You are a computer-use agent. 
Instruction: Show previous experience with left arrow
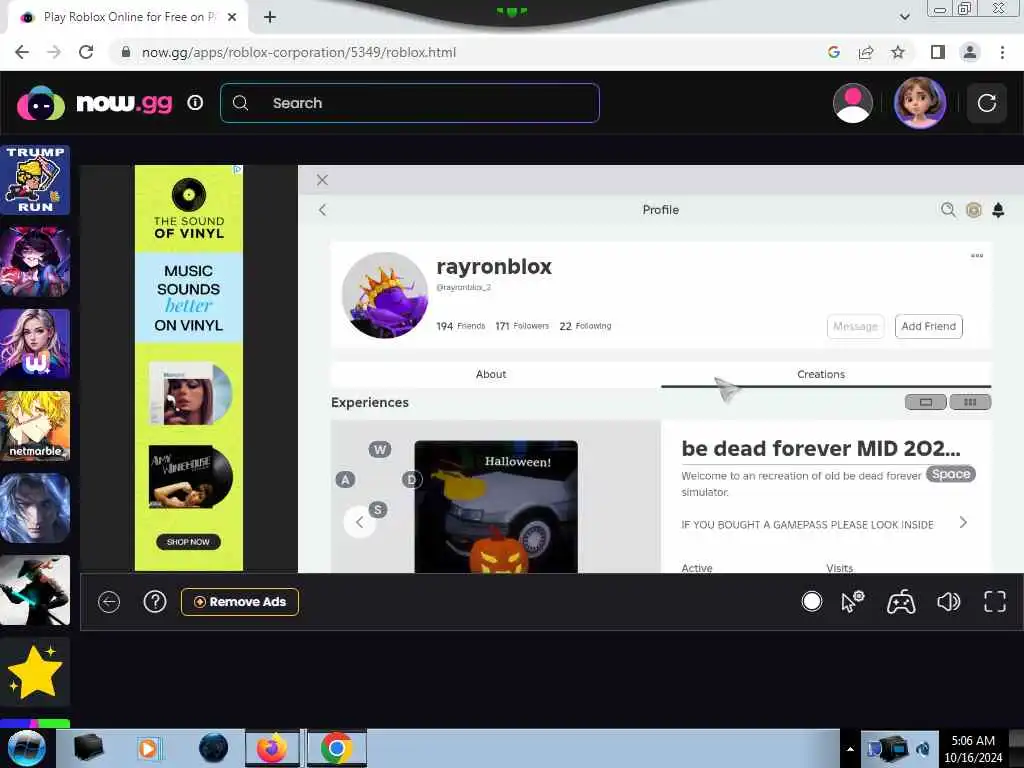(360, 522)
